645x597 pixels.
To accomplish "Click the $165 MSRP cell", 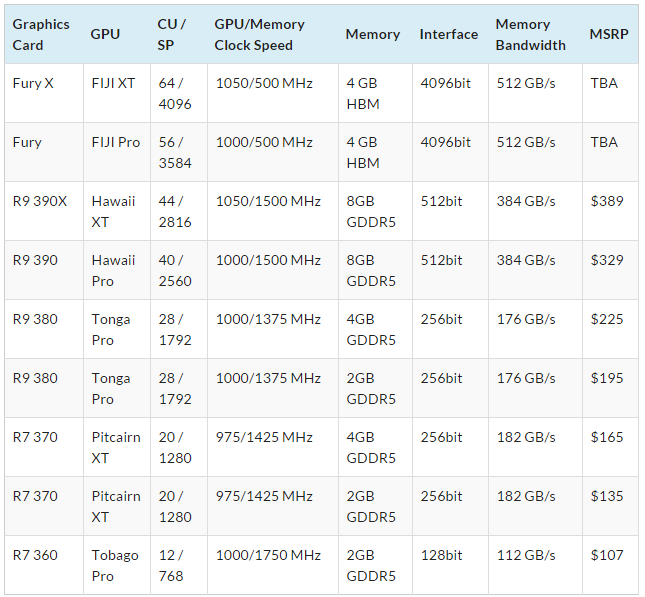I will click(x=610, y=447).
